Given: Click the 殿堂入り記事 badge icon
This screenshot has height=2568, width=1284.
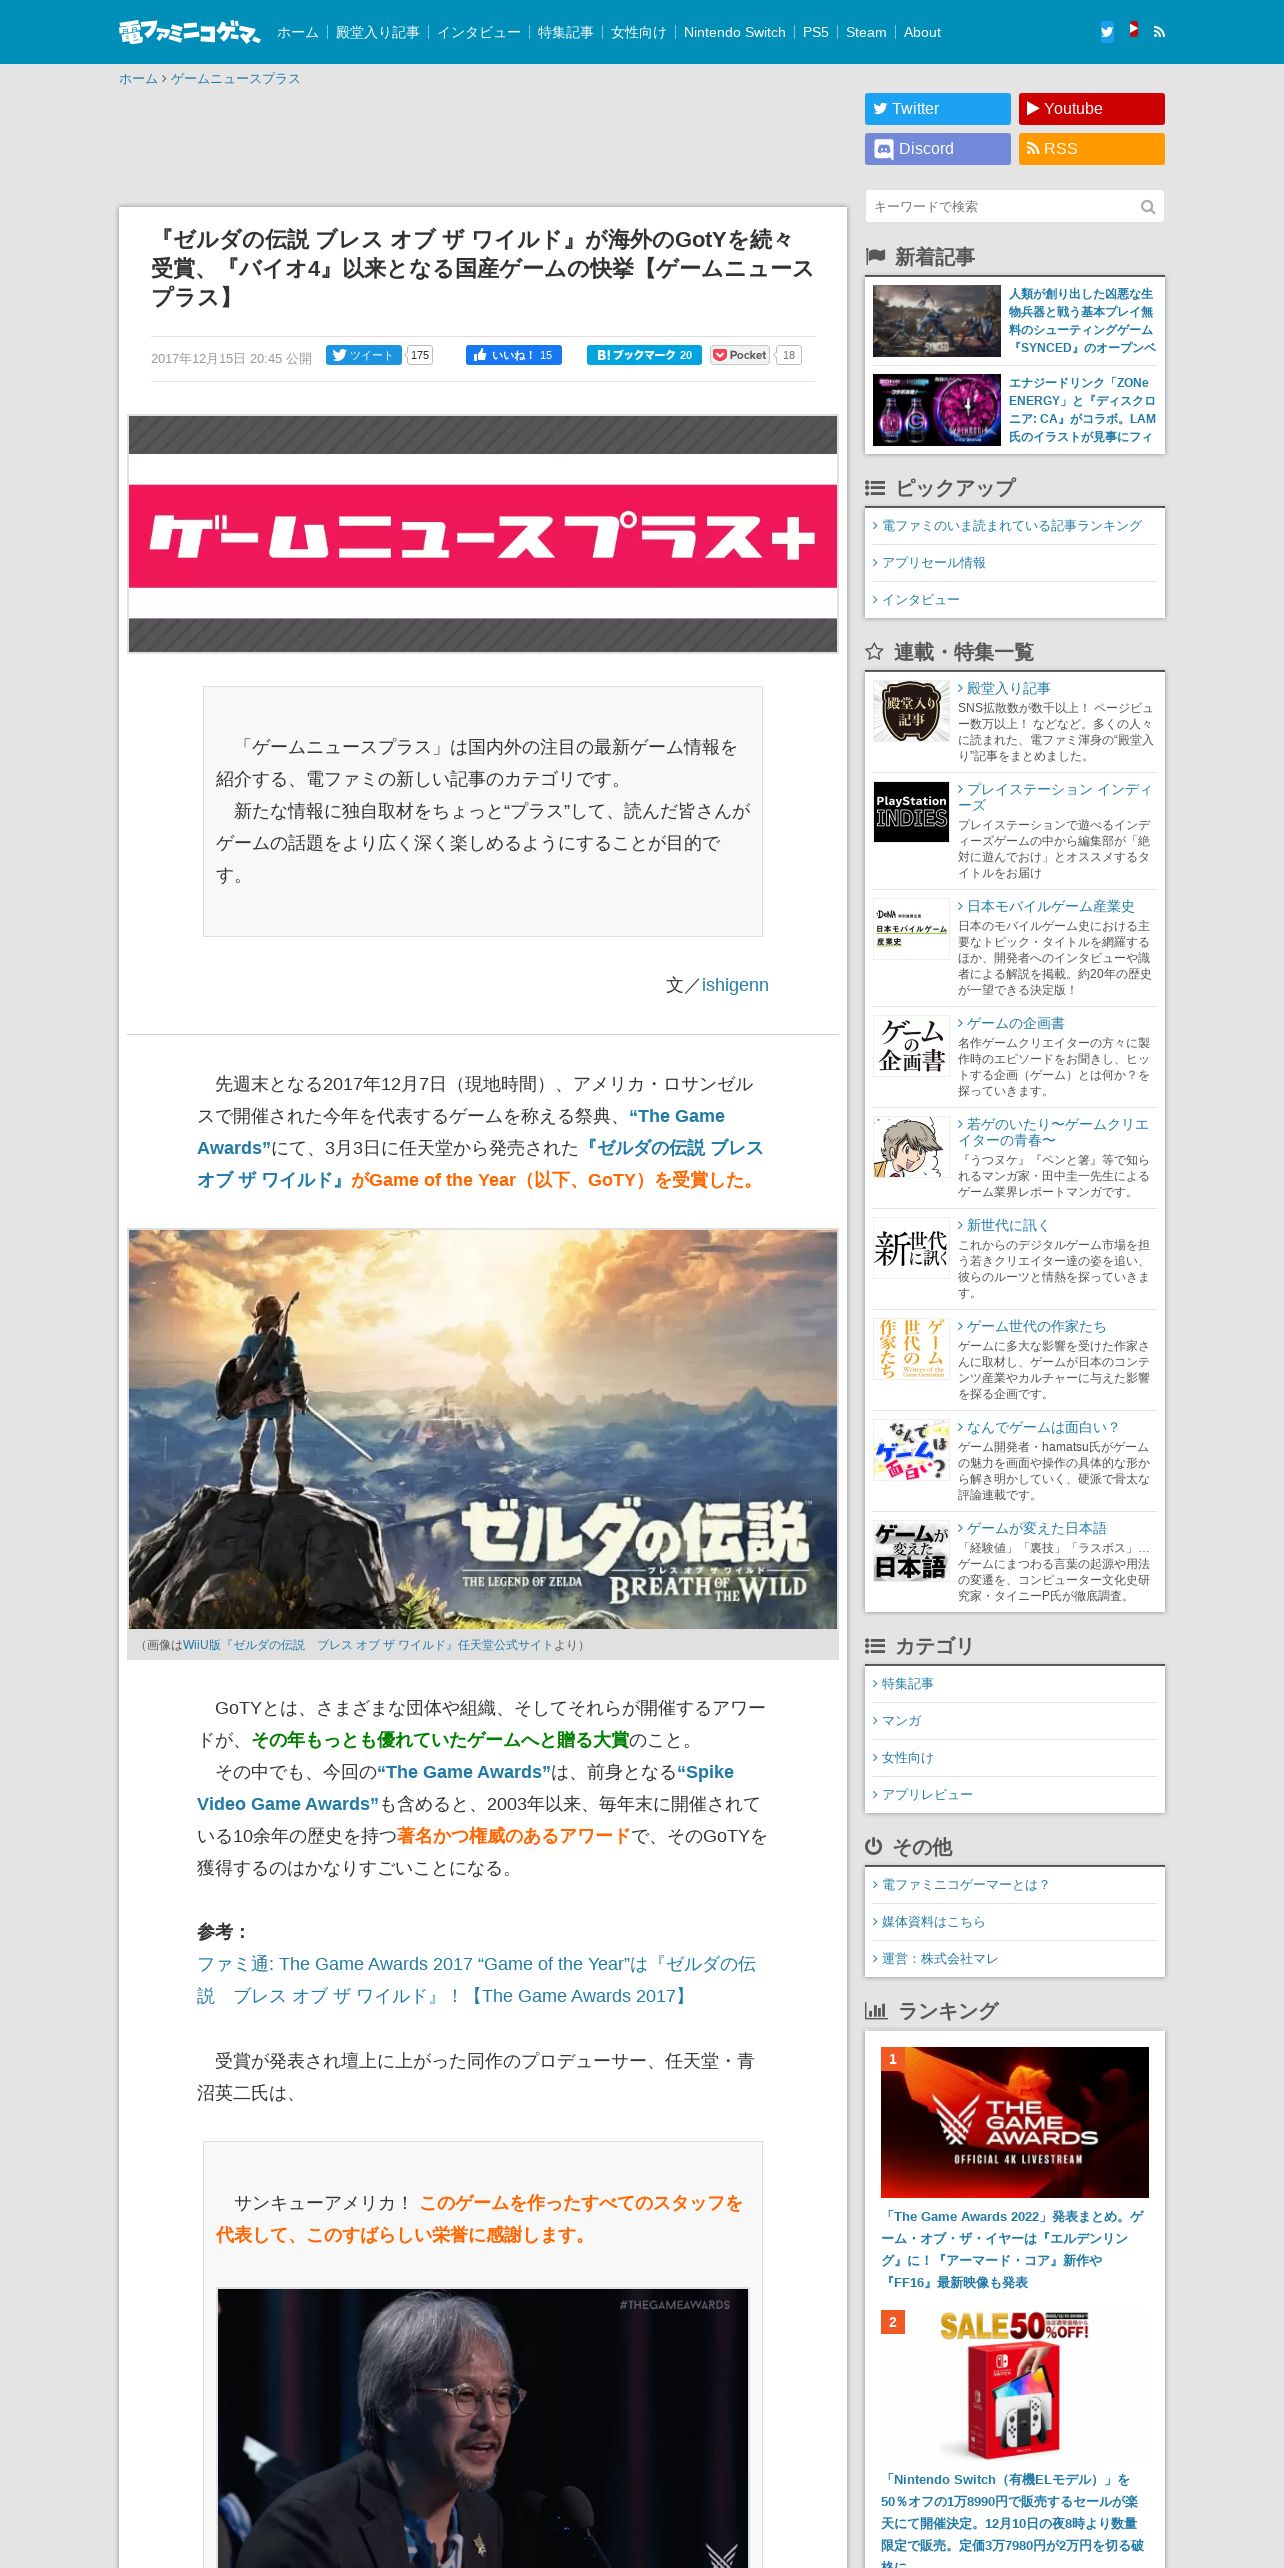Looking at the screenshot, I should (x=911, y=711).
